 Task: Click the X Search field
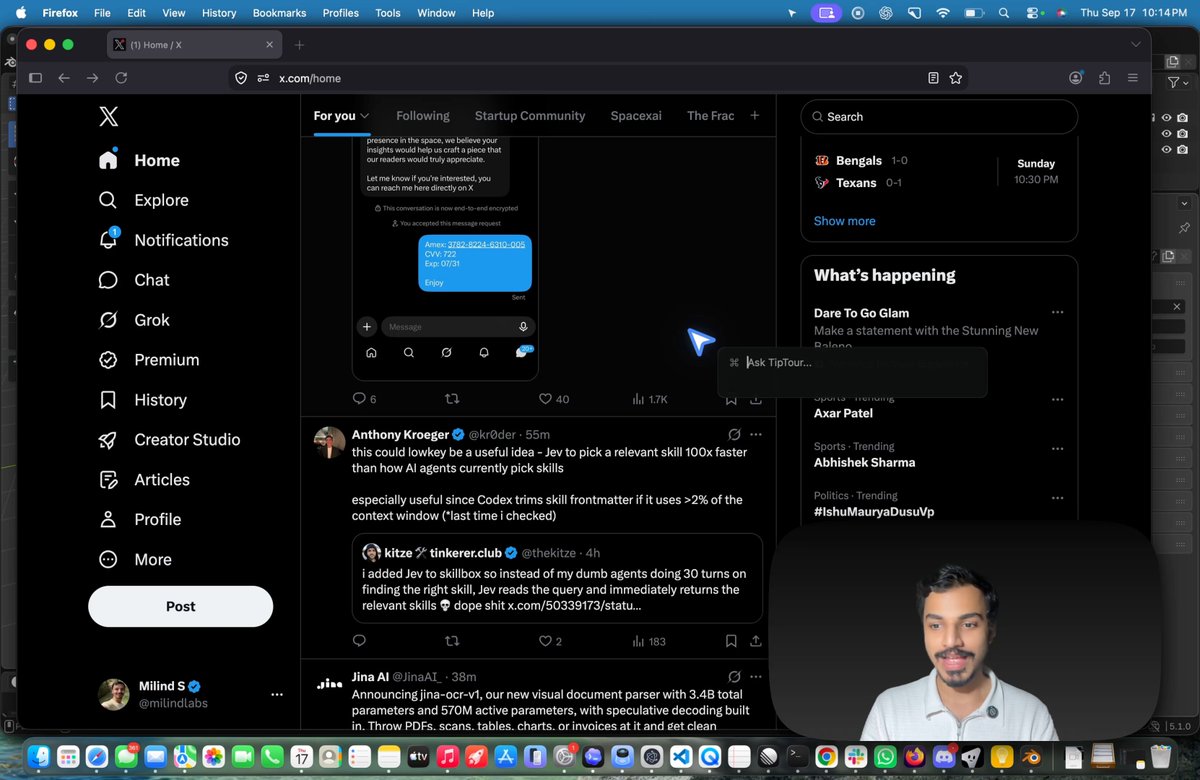coord(939,117)
